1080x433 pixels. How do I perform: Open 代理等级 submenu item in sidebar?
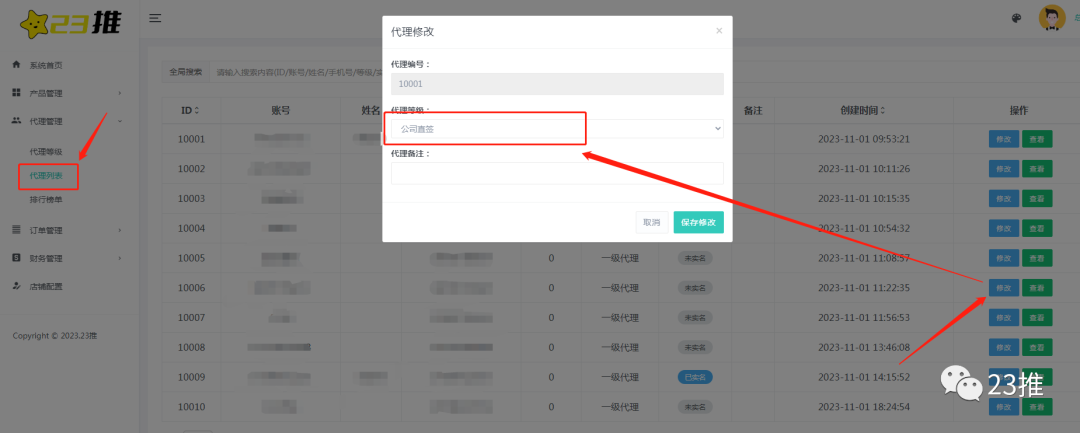pos(46,151)
